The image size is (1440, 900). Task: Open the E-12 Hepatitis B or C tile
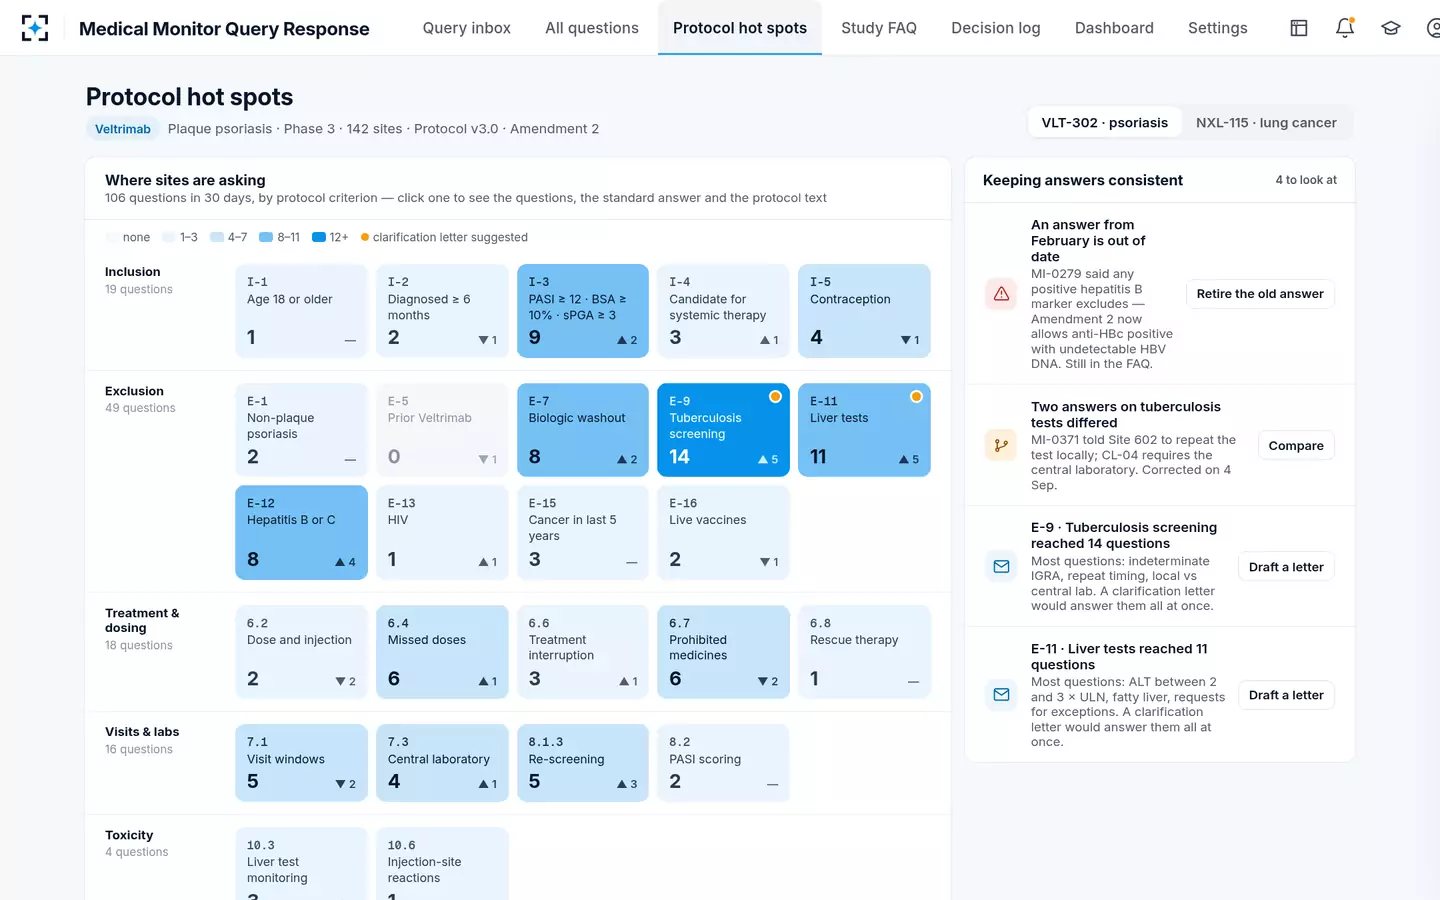coord(301,533)
